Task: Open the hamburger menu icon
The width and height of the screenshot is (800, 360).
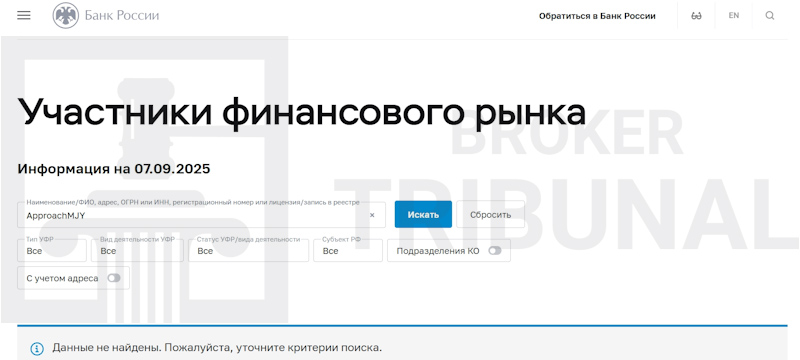Action: [x=23, y=15]
